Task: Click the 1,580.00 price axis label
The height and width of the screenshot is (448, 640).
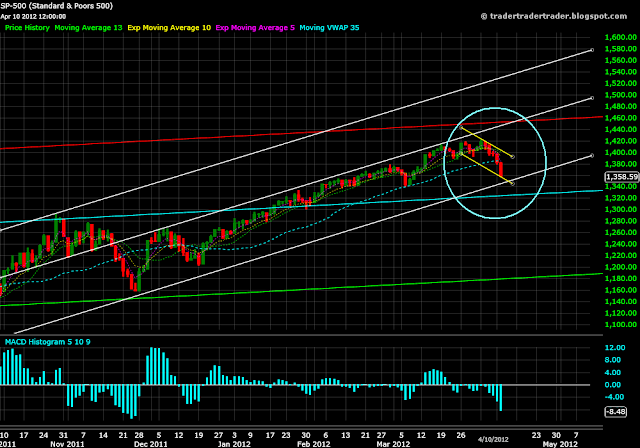Action: pos(620,49)
